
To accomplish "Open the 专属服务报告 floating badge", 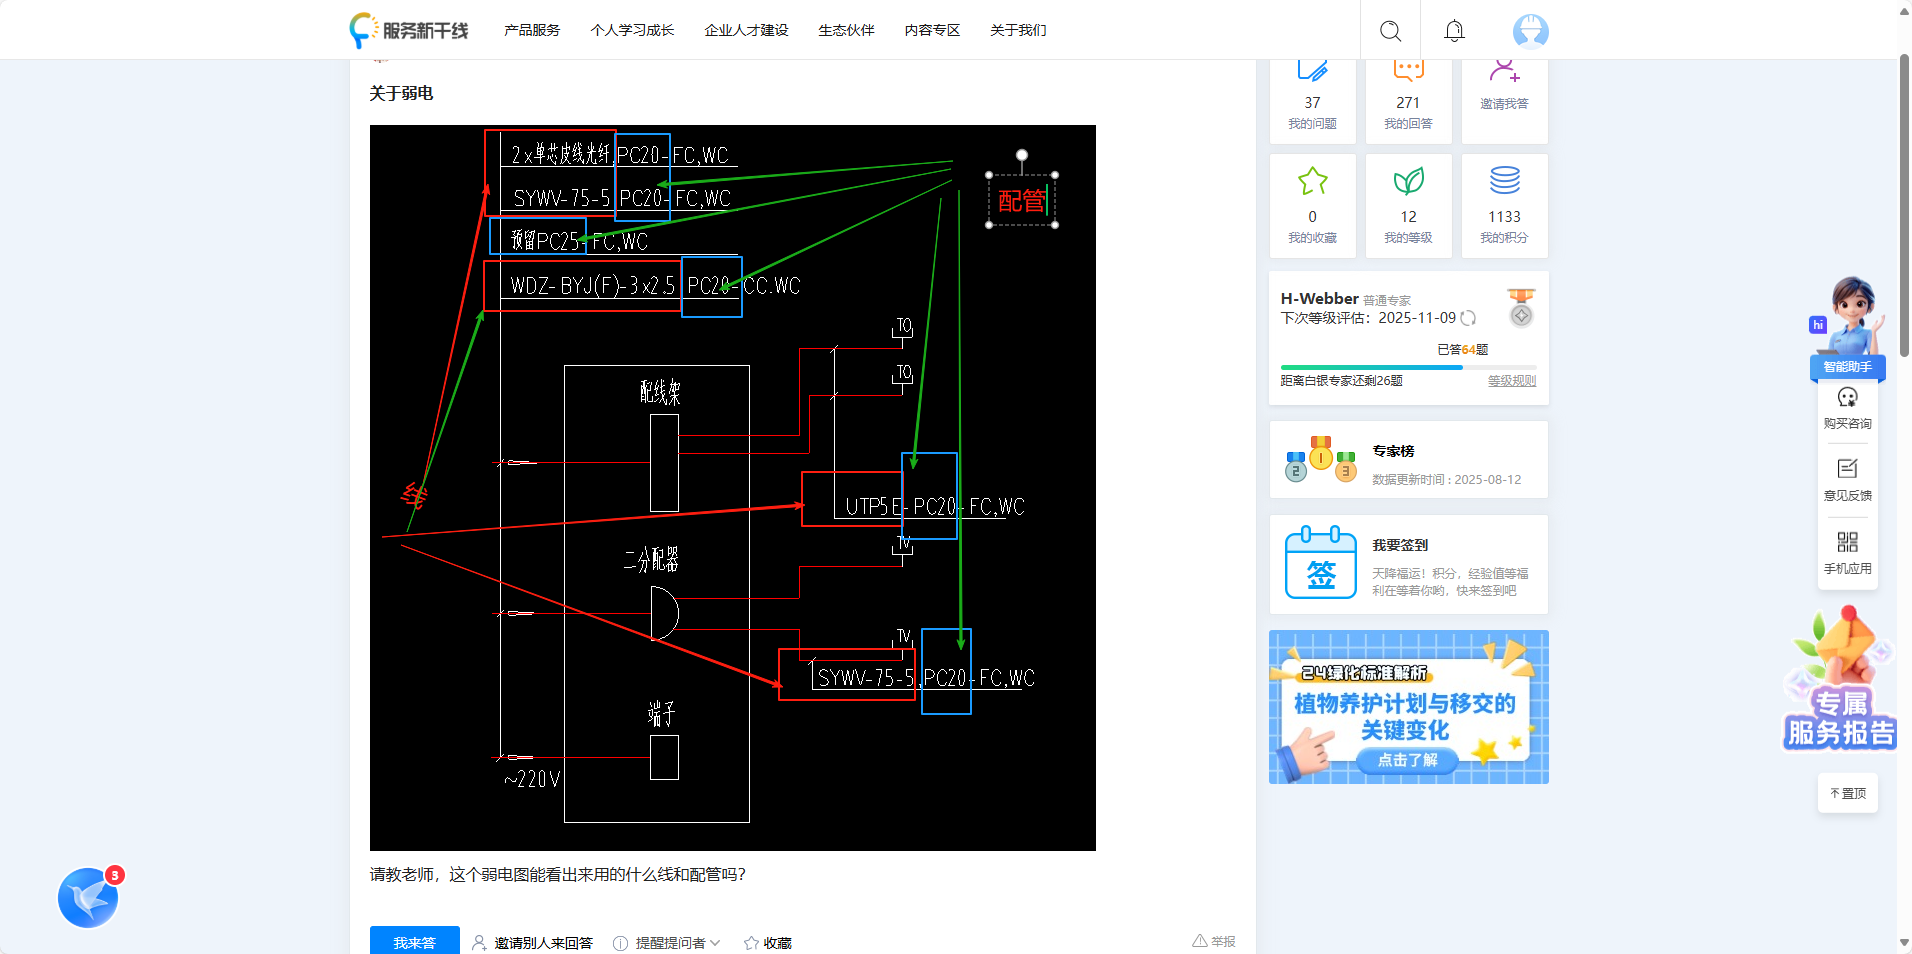I will (x=1840, y=679).
